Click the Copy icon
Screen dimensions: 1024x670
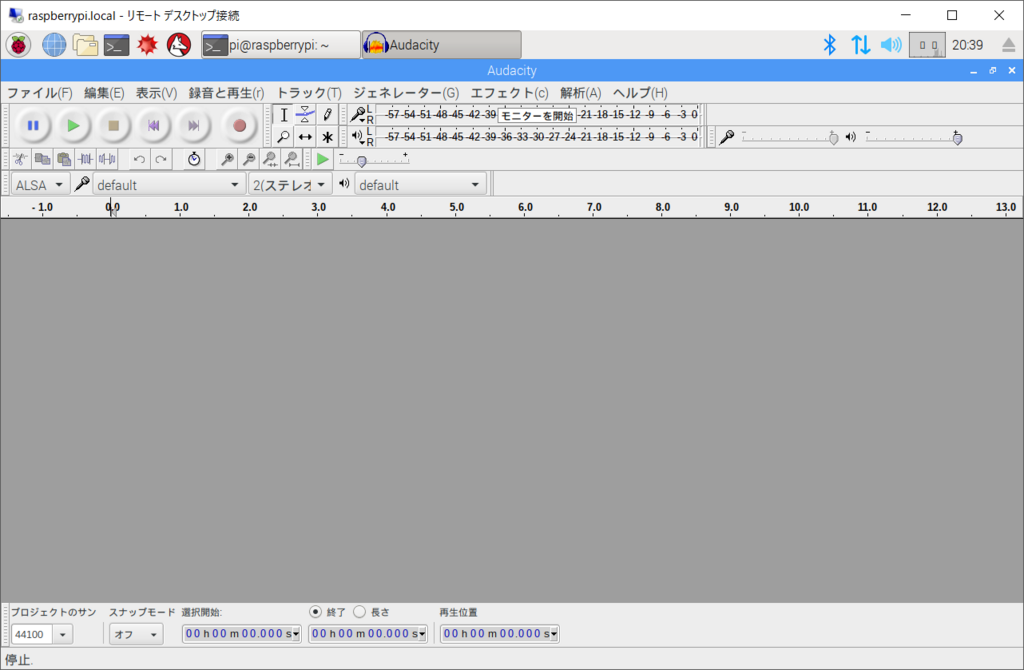click(x=42, y=159)
